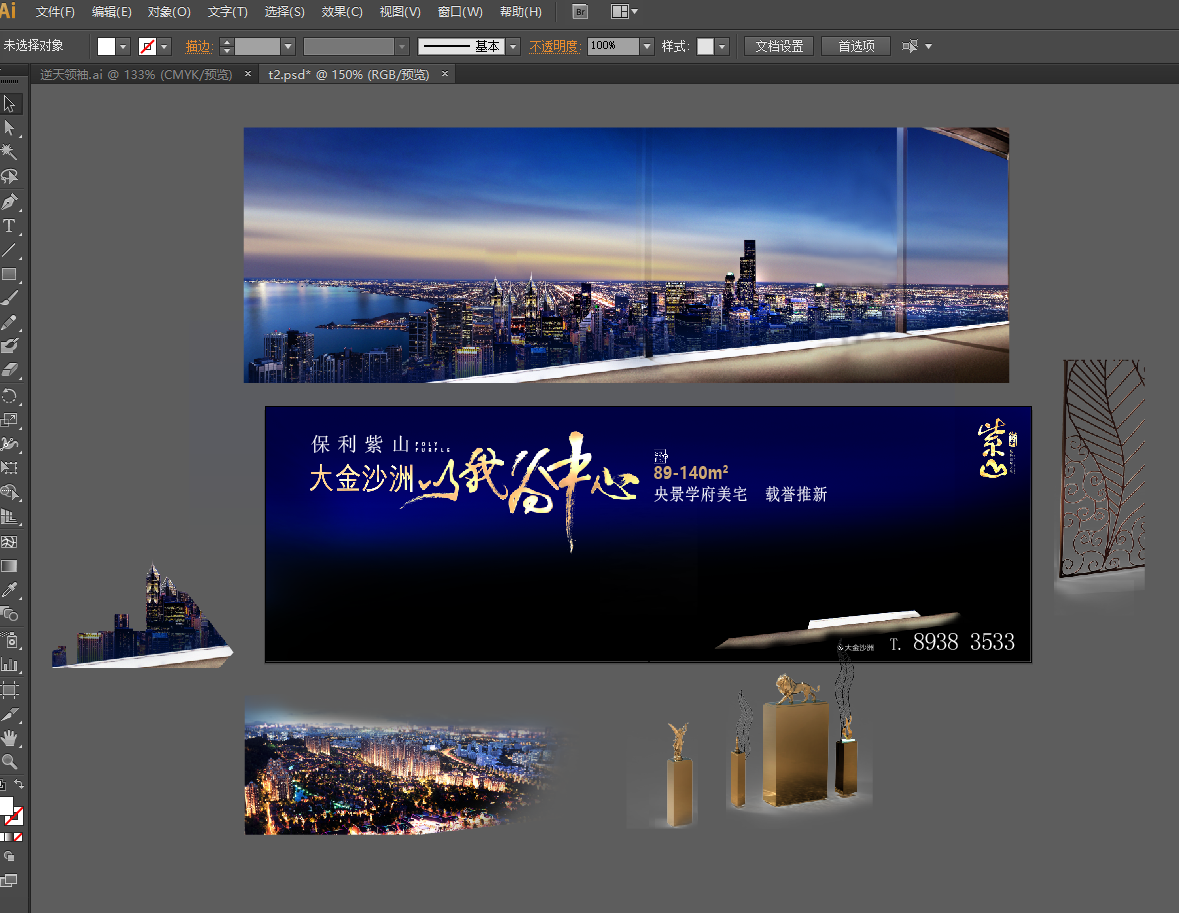Open the 描边 stroke panel link
This screenshot has width=1179, height=913.
coord(199,47)
